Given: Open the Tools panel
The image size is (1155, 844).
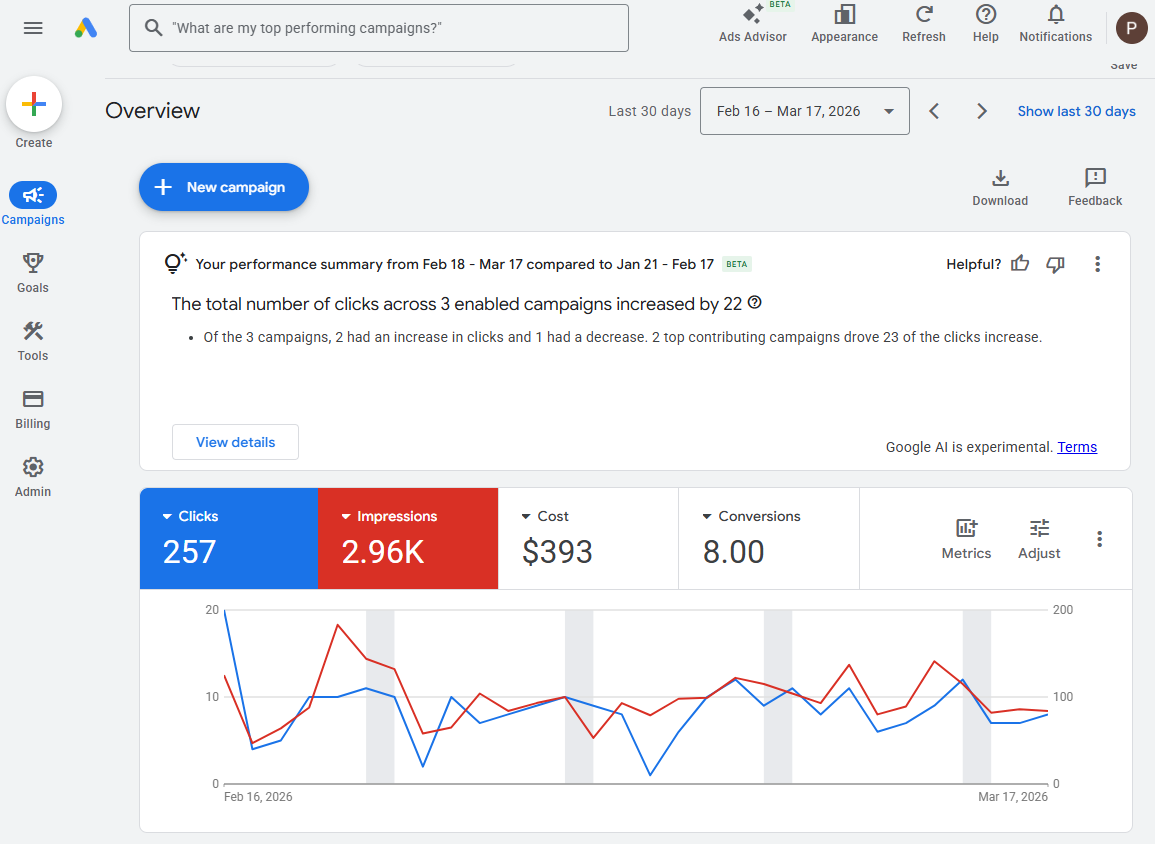Looking at the screenshot, I should pyautogui.click(x=33, y=341).
